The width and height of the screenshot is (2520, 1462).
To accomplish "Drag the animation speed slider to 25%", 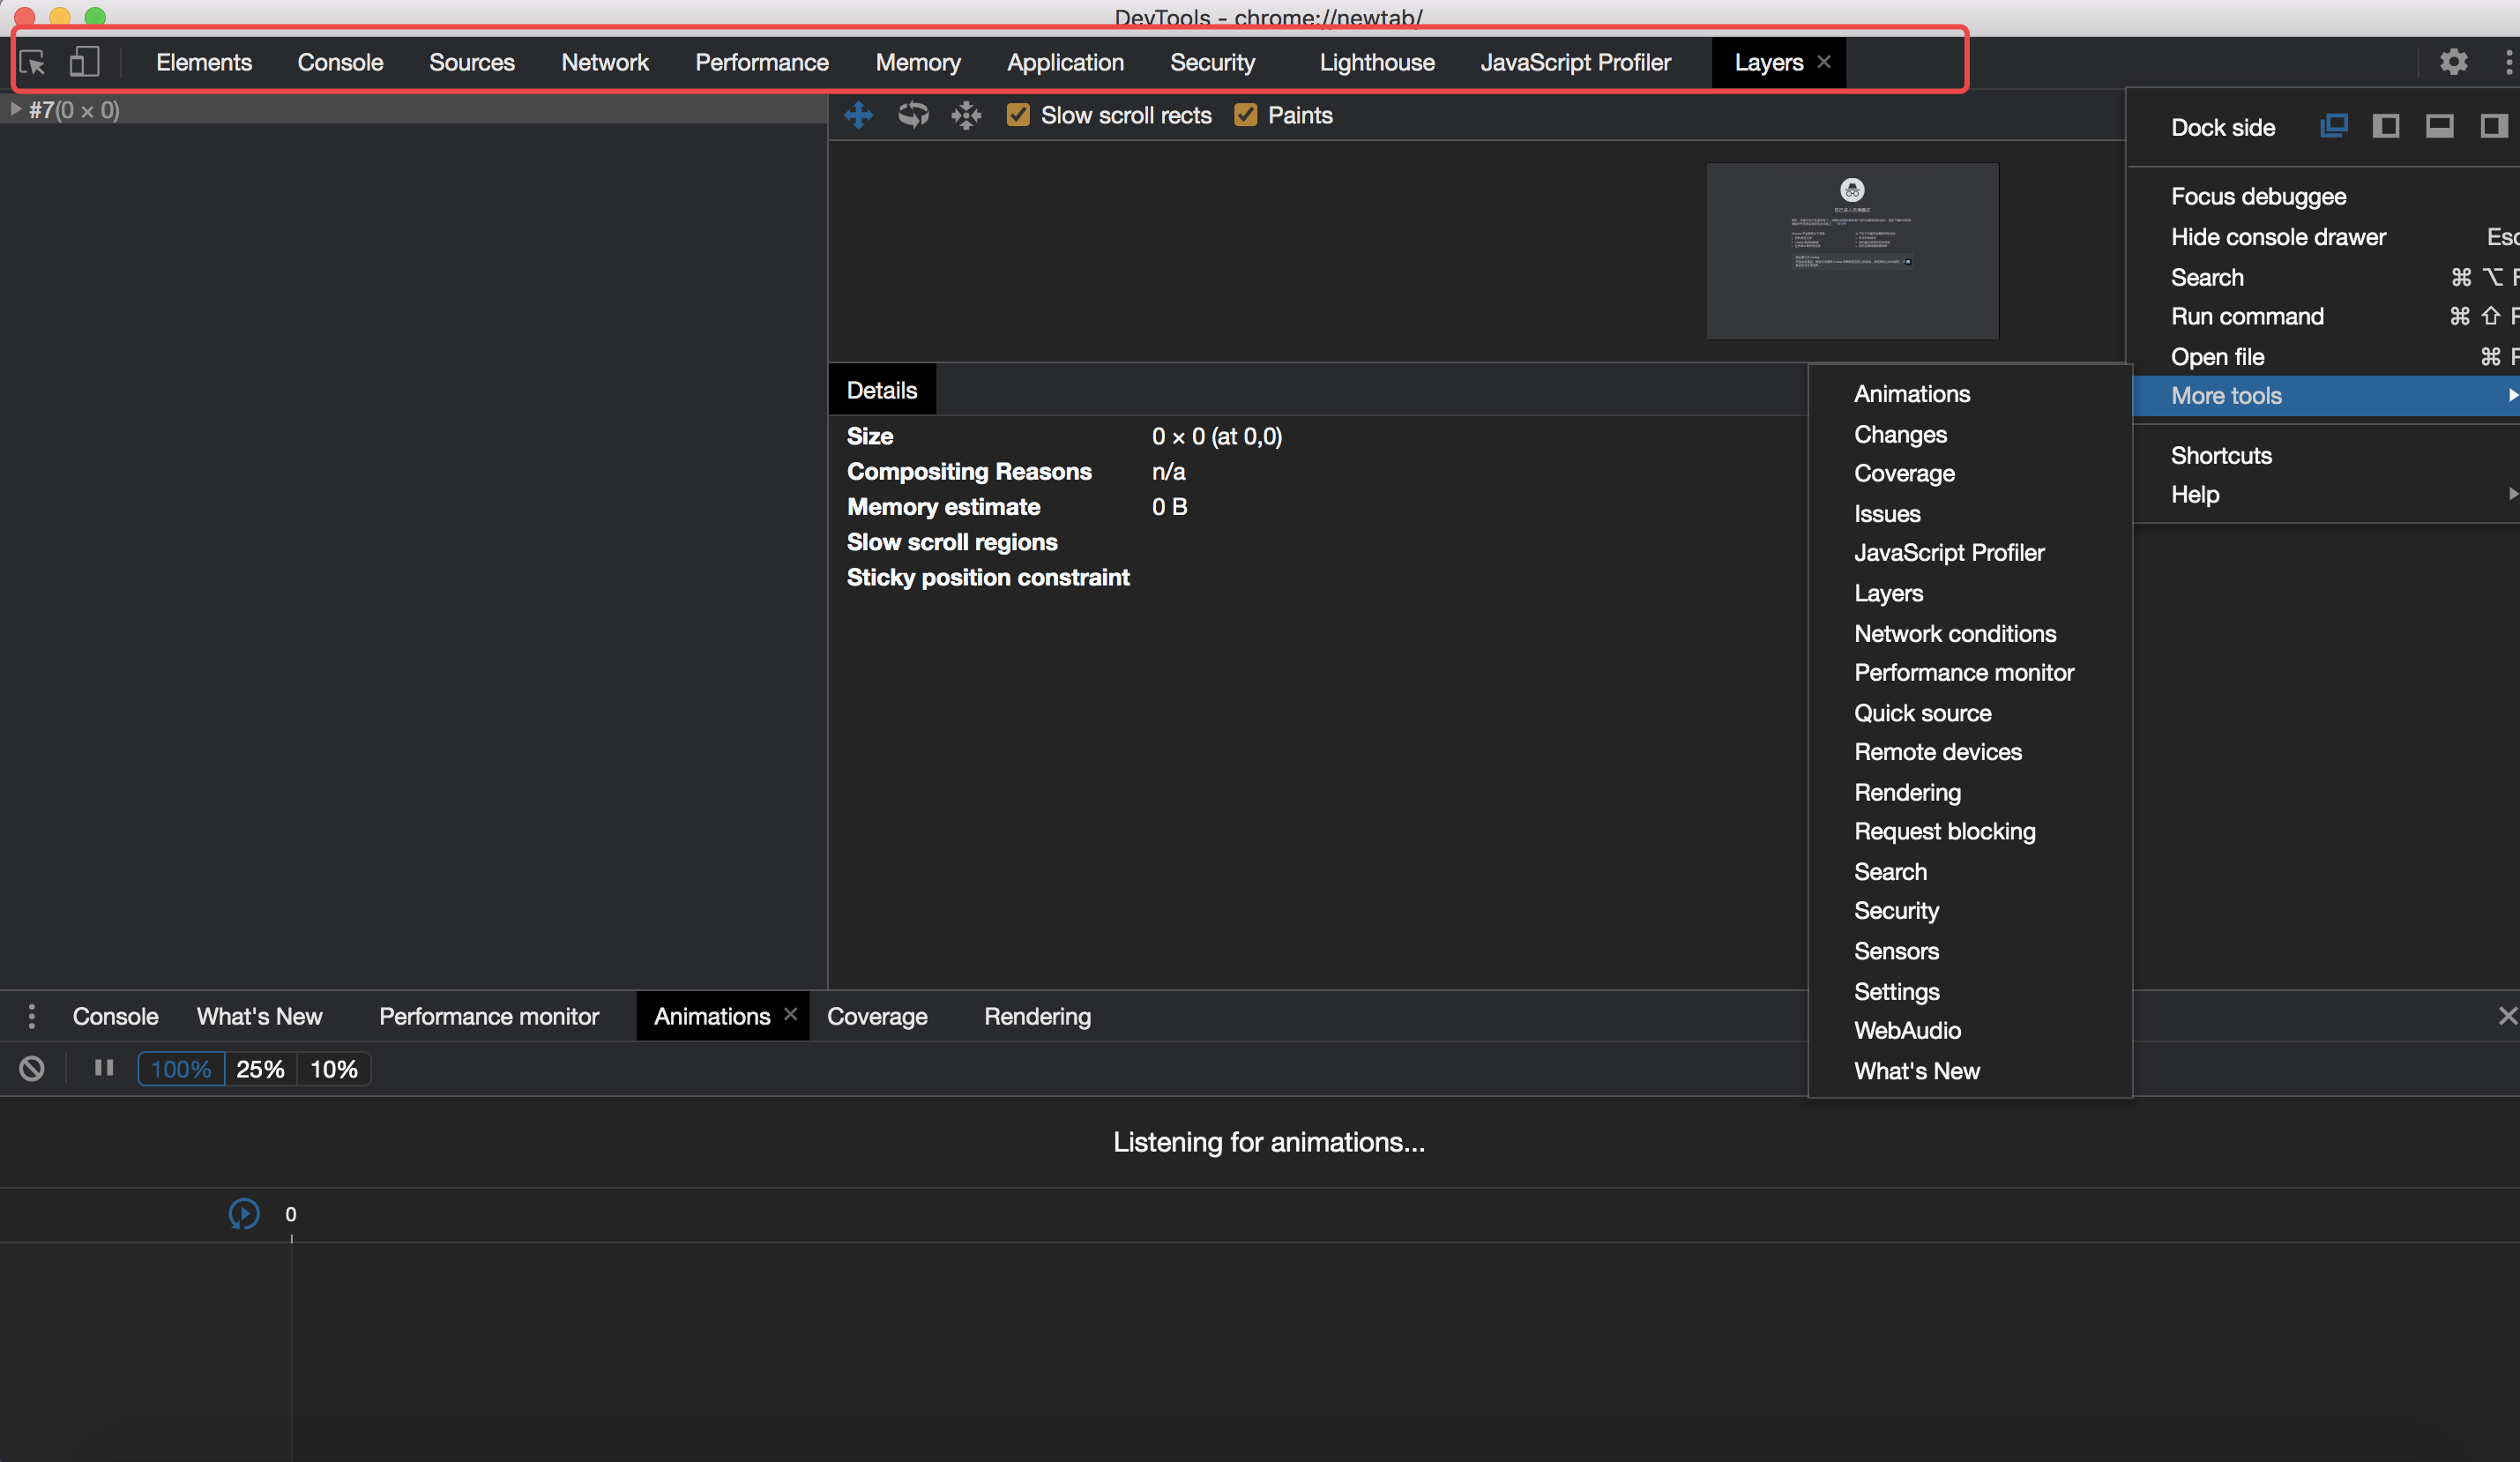I will (257, 1069).
